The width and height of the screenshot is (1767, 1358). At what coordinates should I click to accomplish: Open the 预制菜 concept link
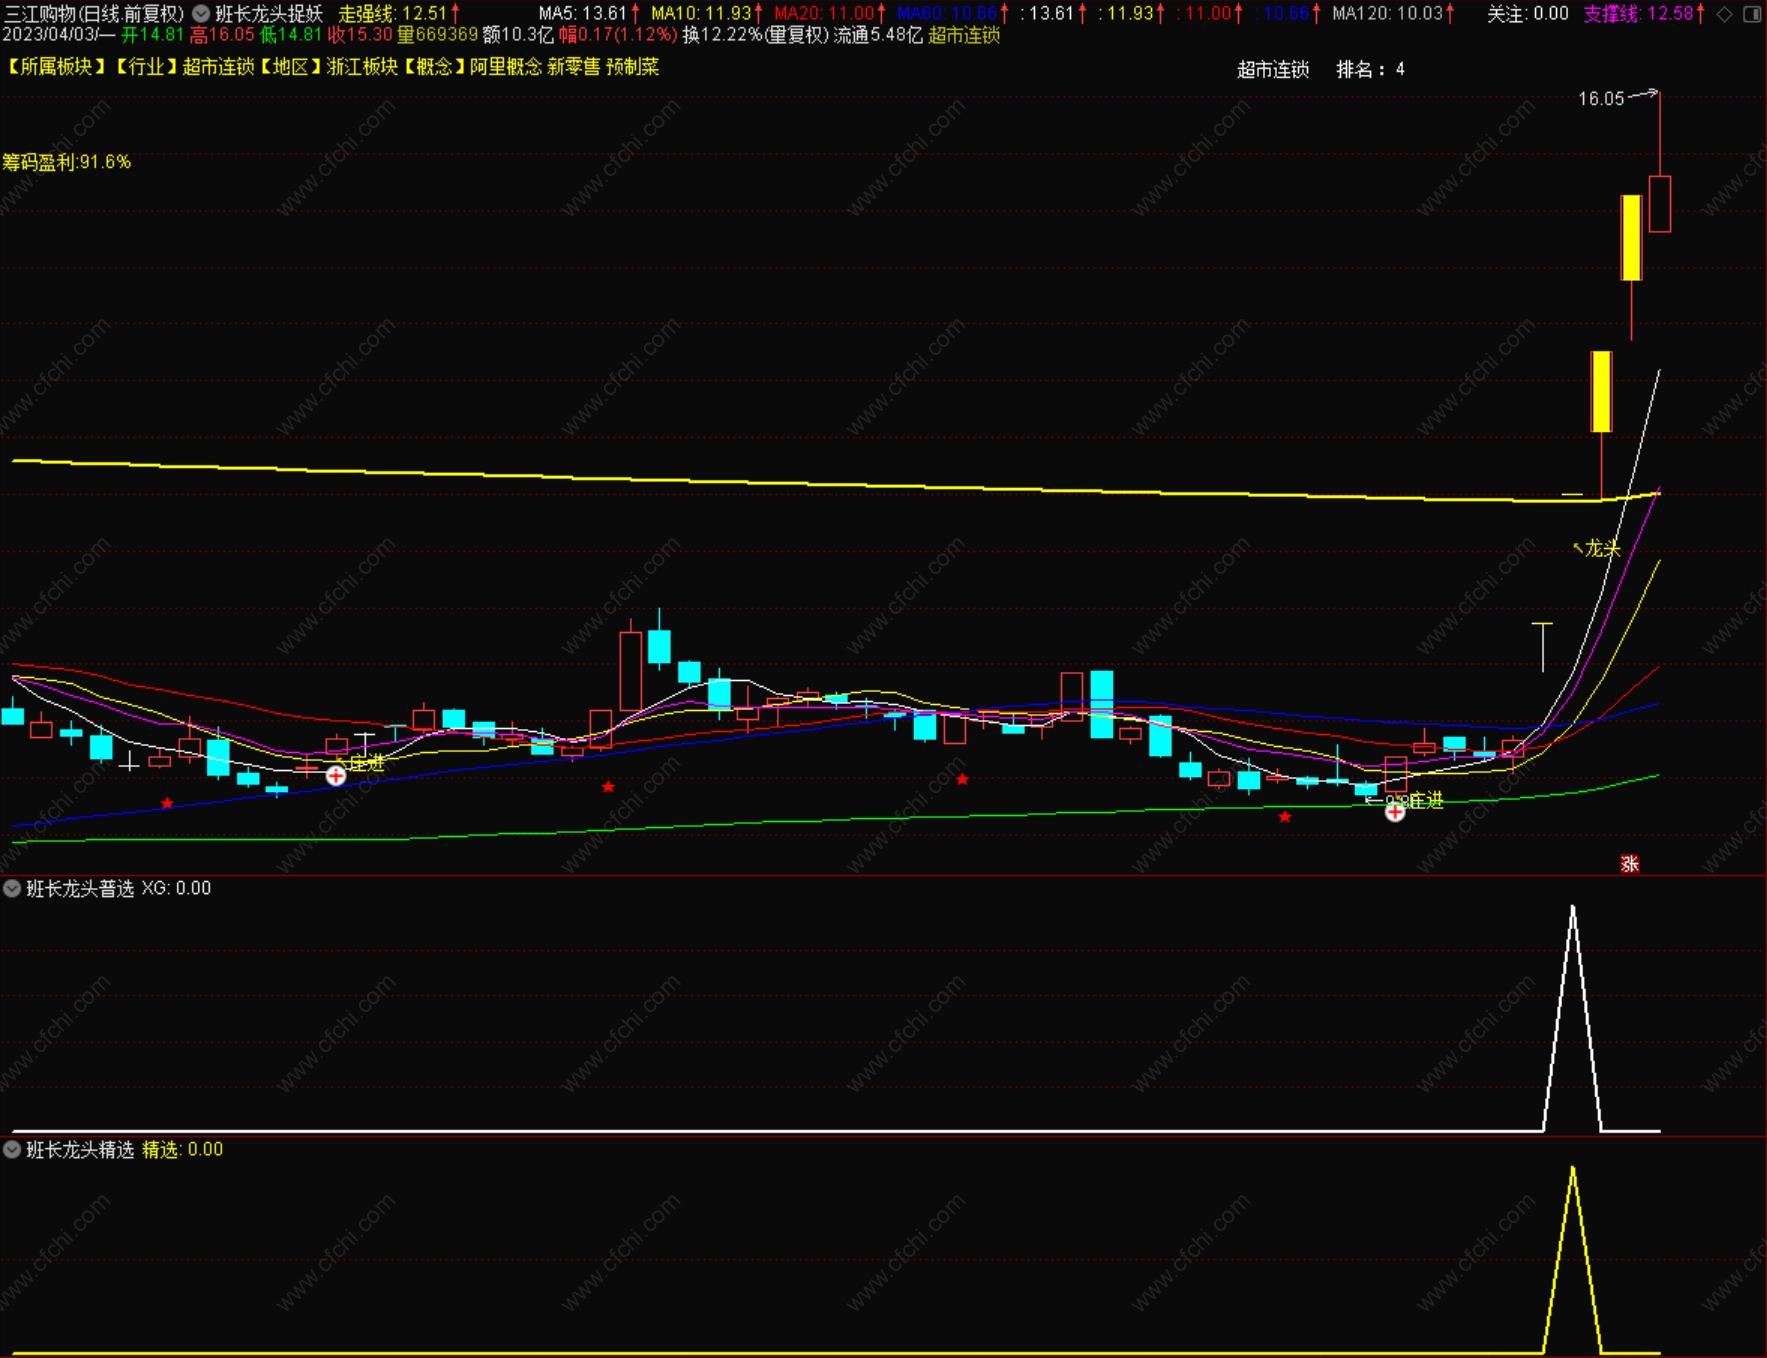pos(633,67)
